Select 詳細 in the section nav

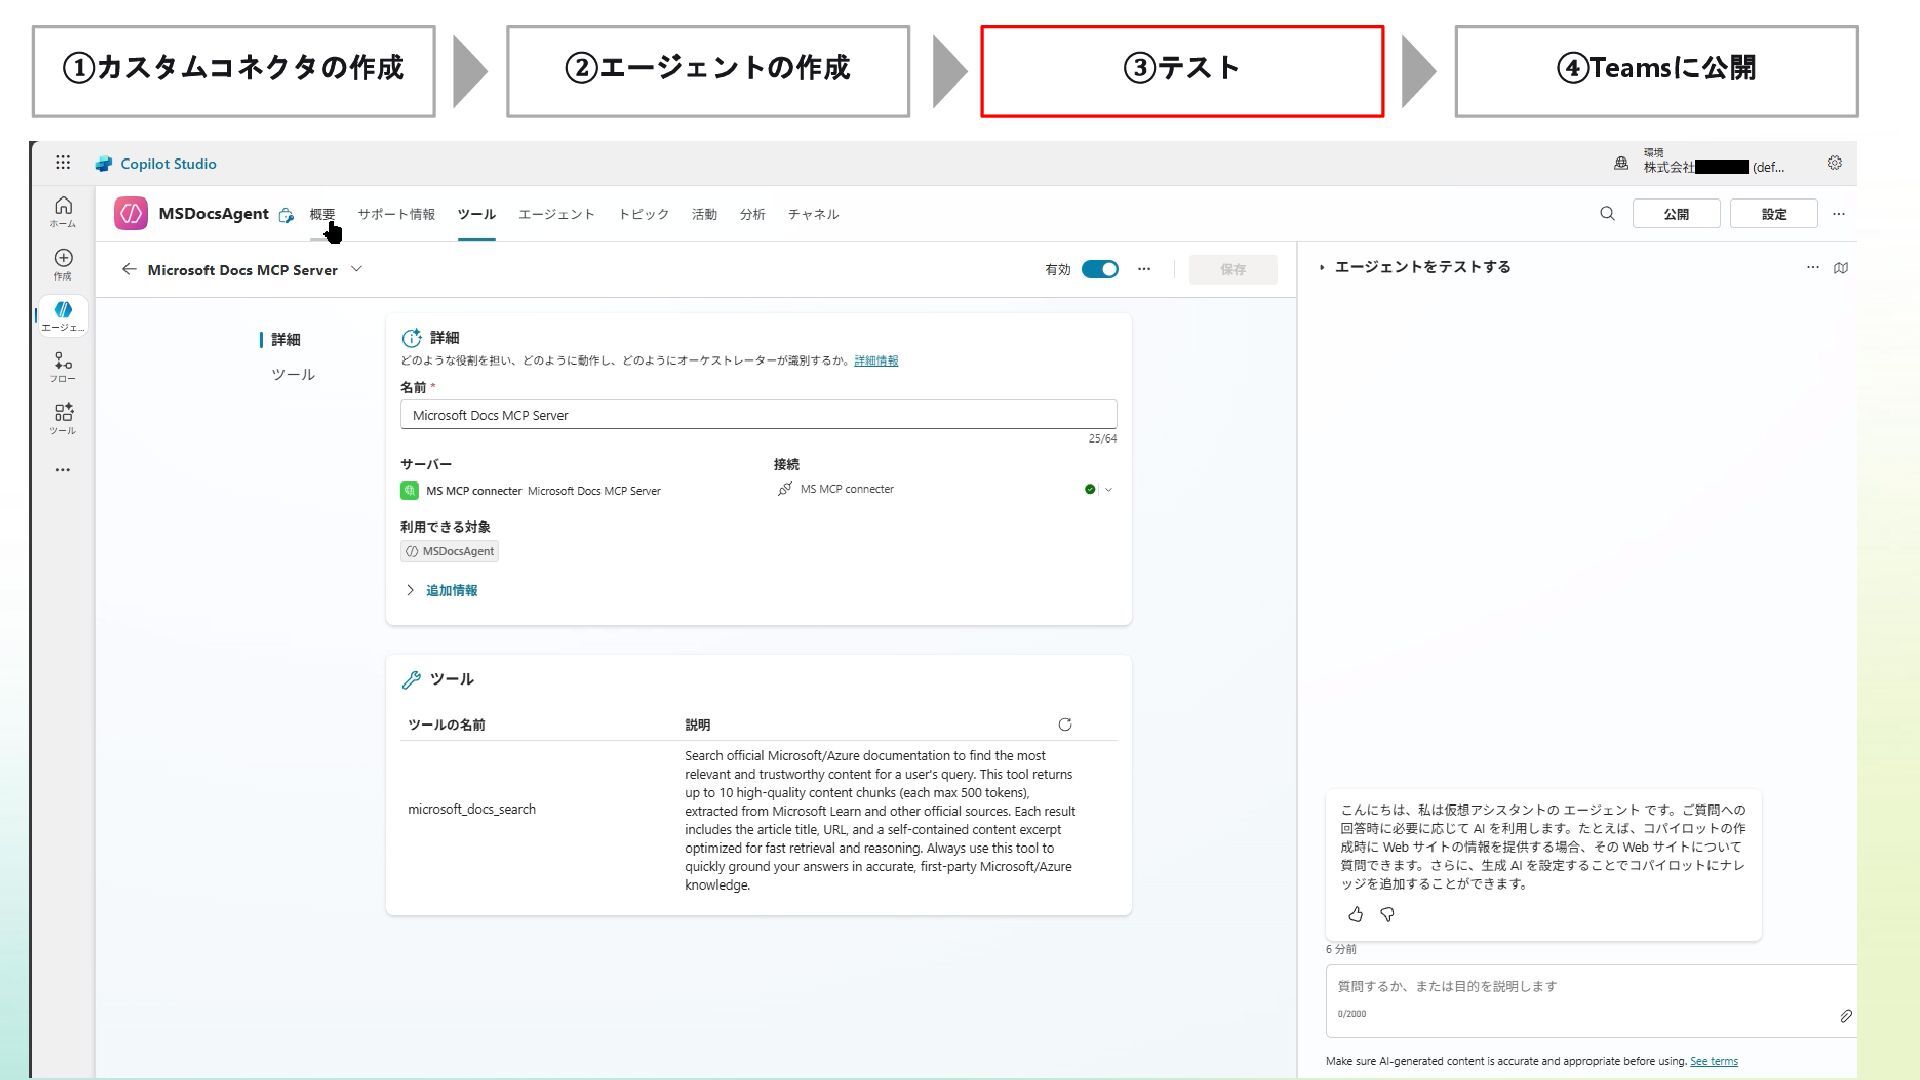[x=285, y=340]
